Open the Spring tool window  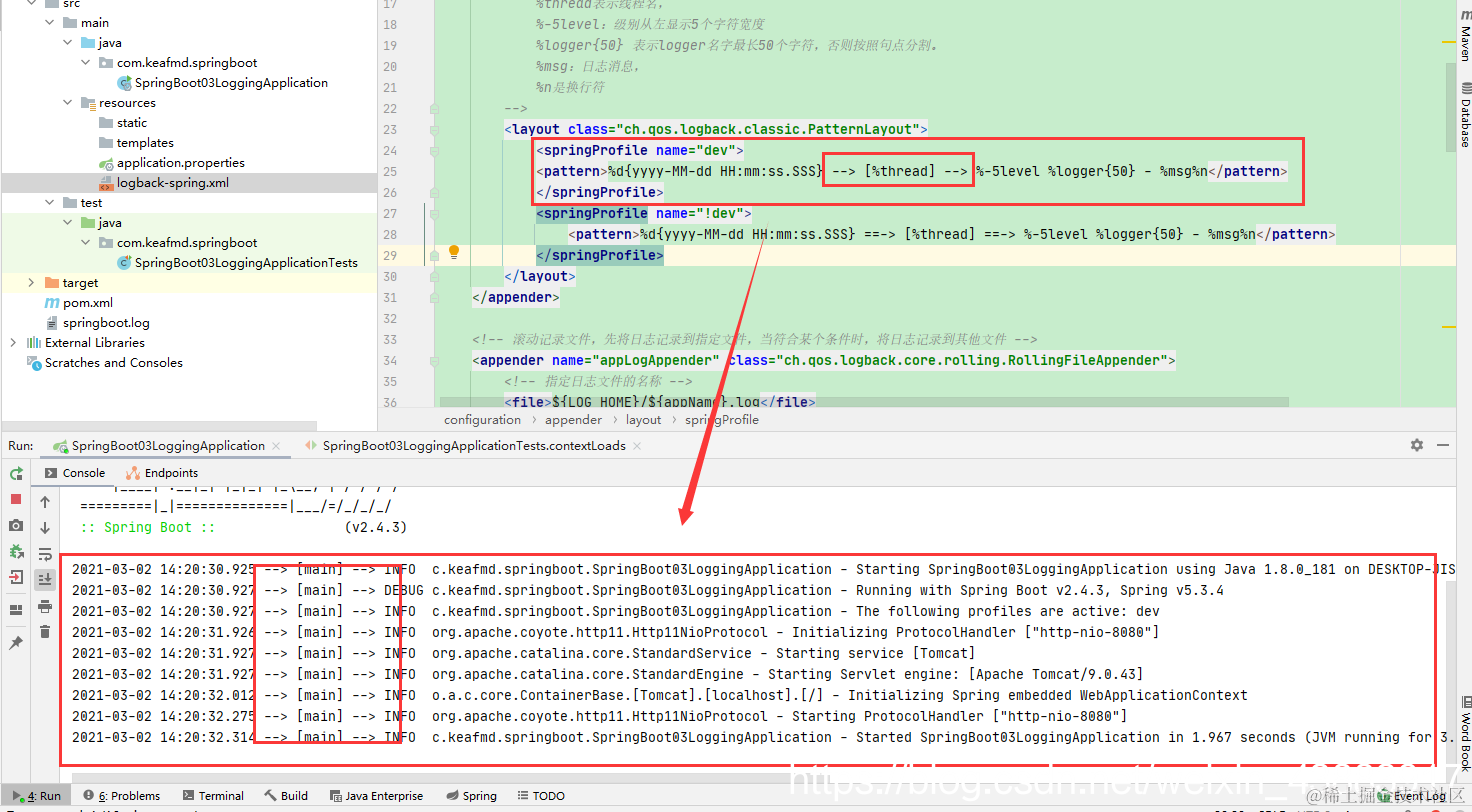tap(471, 796)
